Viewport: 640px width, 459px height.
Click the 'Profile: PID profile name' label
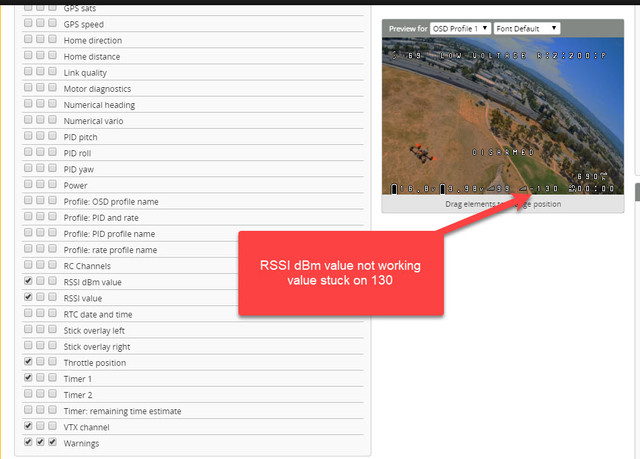click(x=109, y=234)
